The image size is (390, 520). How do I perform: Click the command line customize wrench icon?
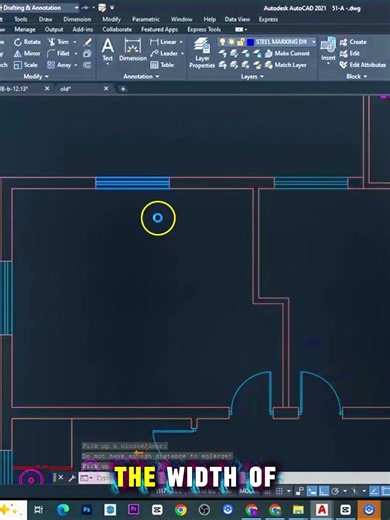(71, 478)
